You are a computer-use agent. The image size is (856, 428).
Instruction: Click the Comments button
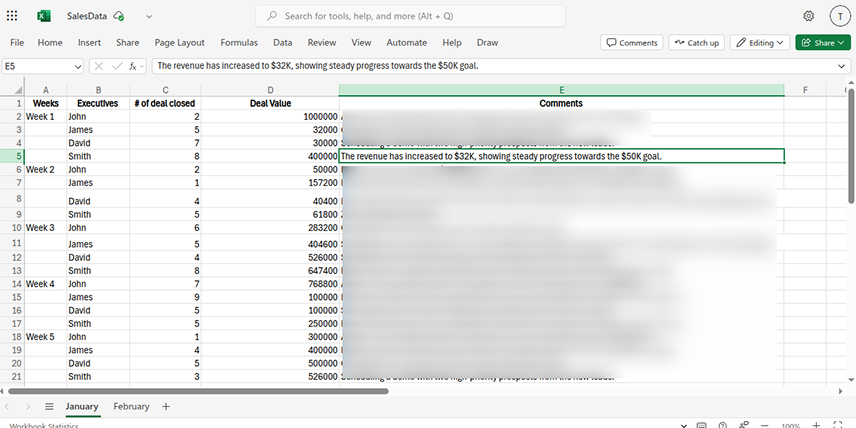coord(632,43)
